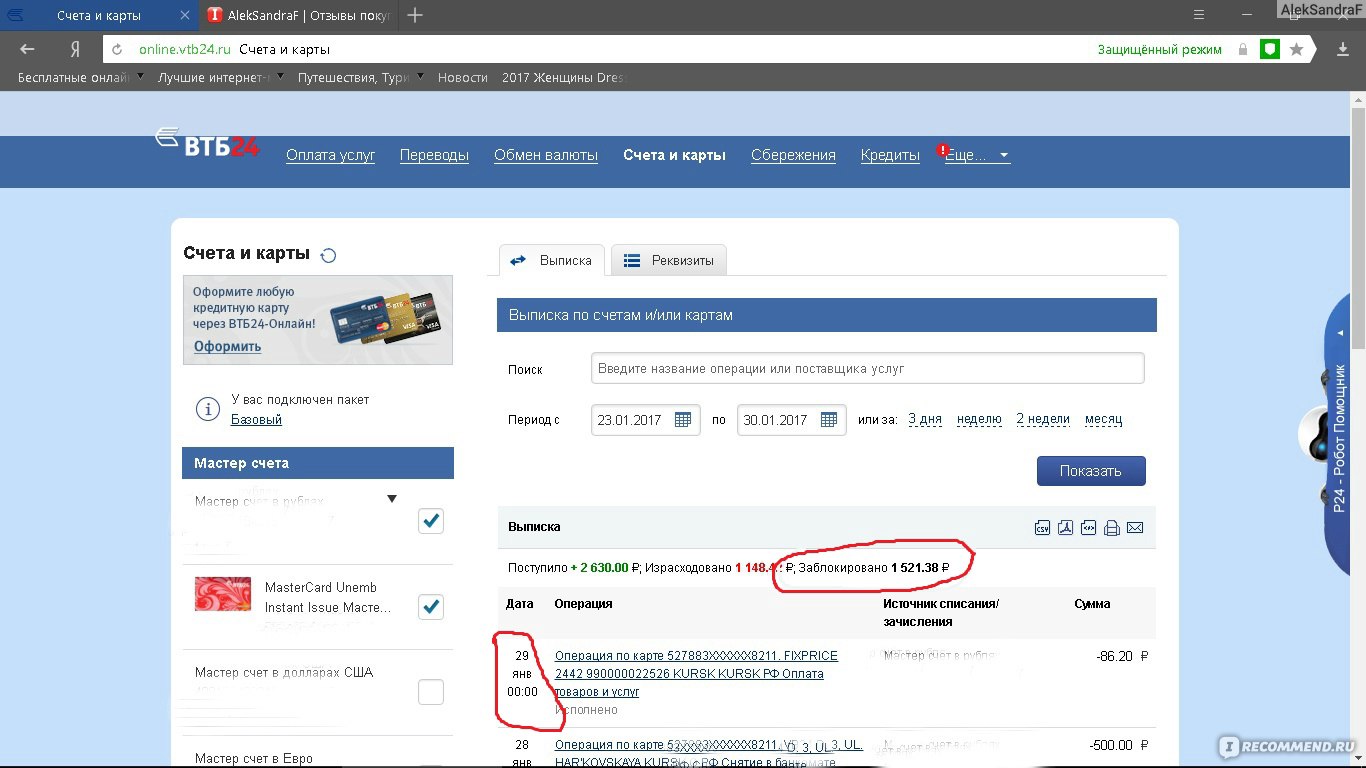Select period 2 недели

pyautogui.click(x=1043, y=419)
